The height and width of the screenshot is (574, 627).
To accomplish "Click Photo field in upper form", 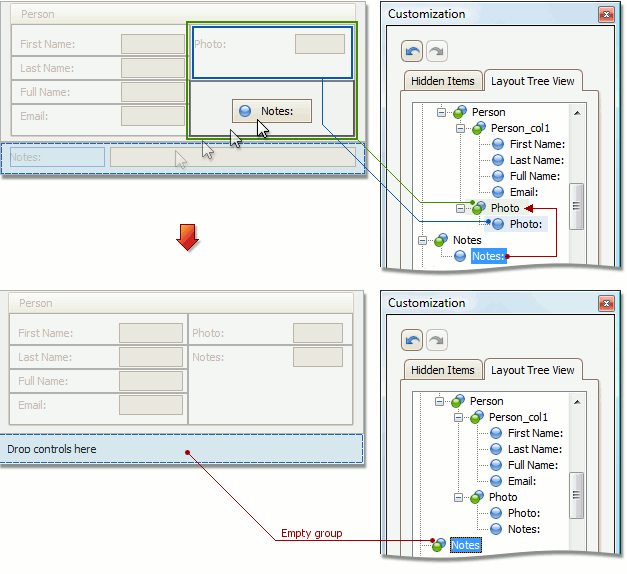I will [320, 44].
